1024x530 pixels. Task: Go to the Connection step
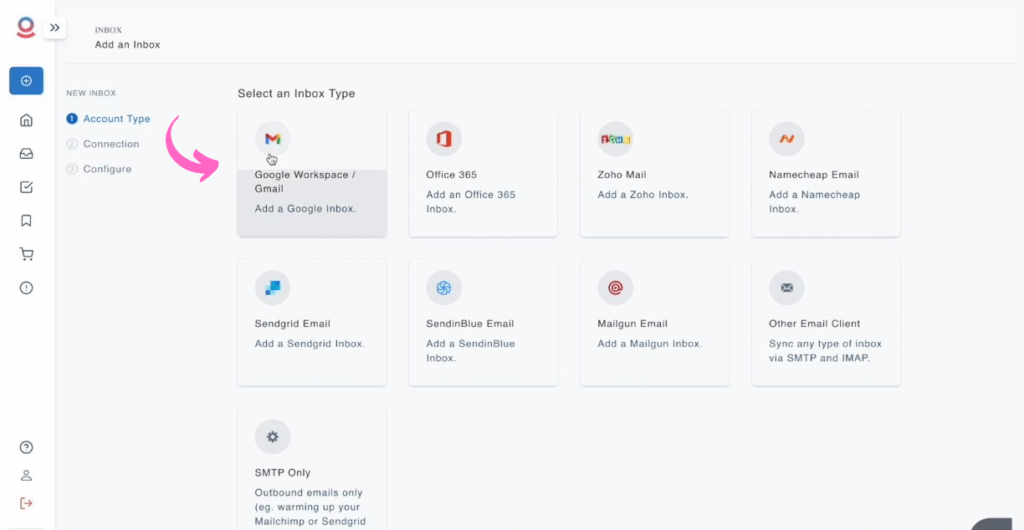coord(110,144)
